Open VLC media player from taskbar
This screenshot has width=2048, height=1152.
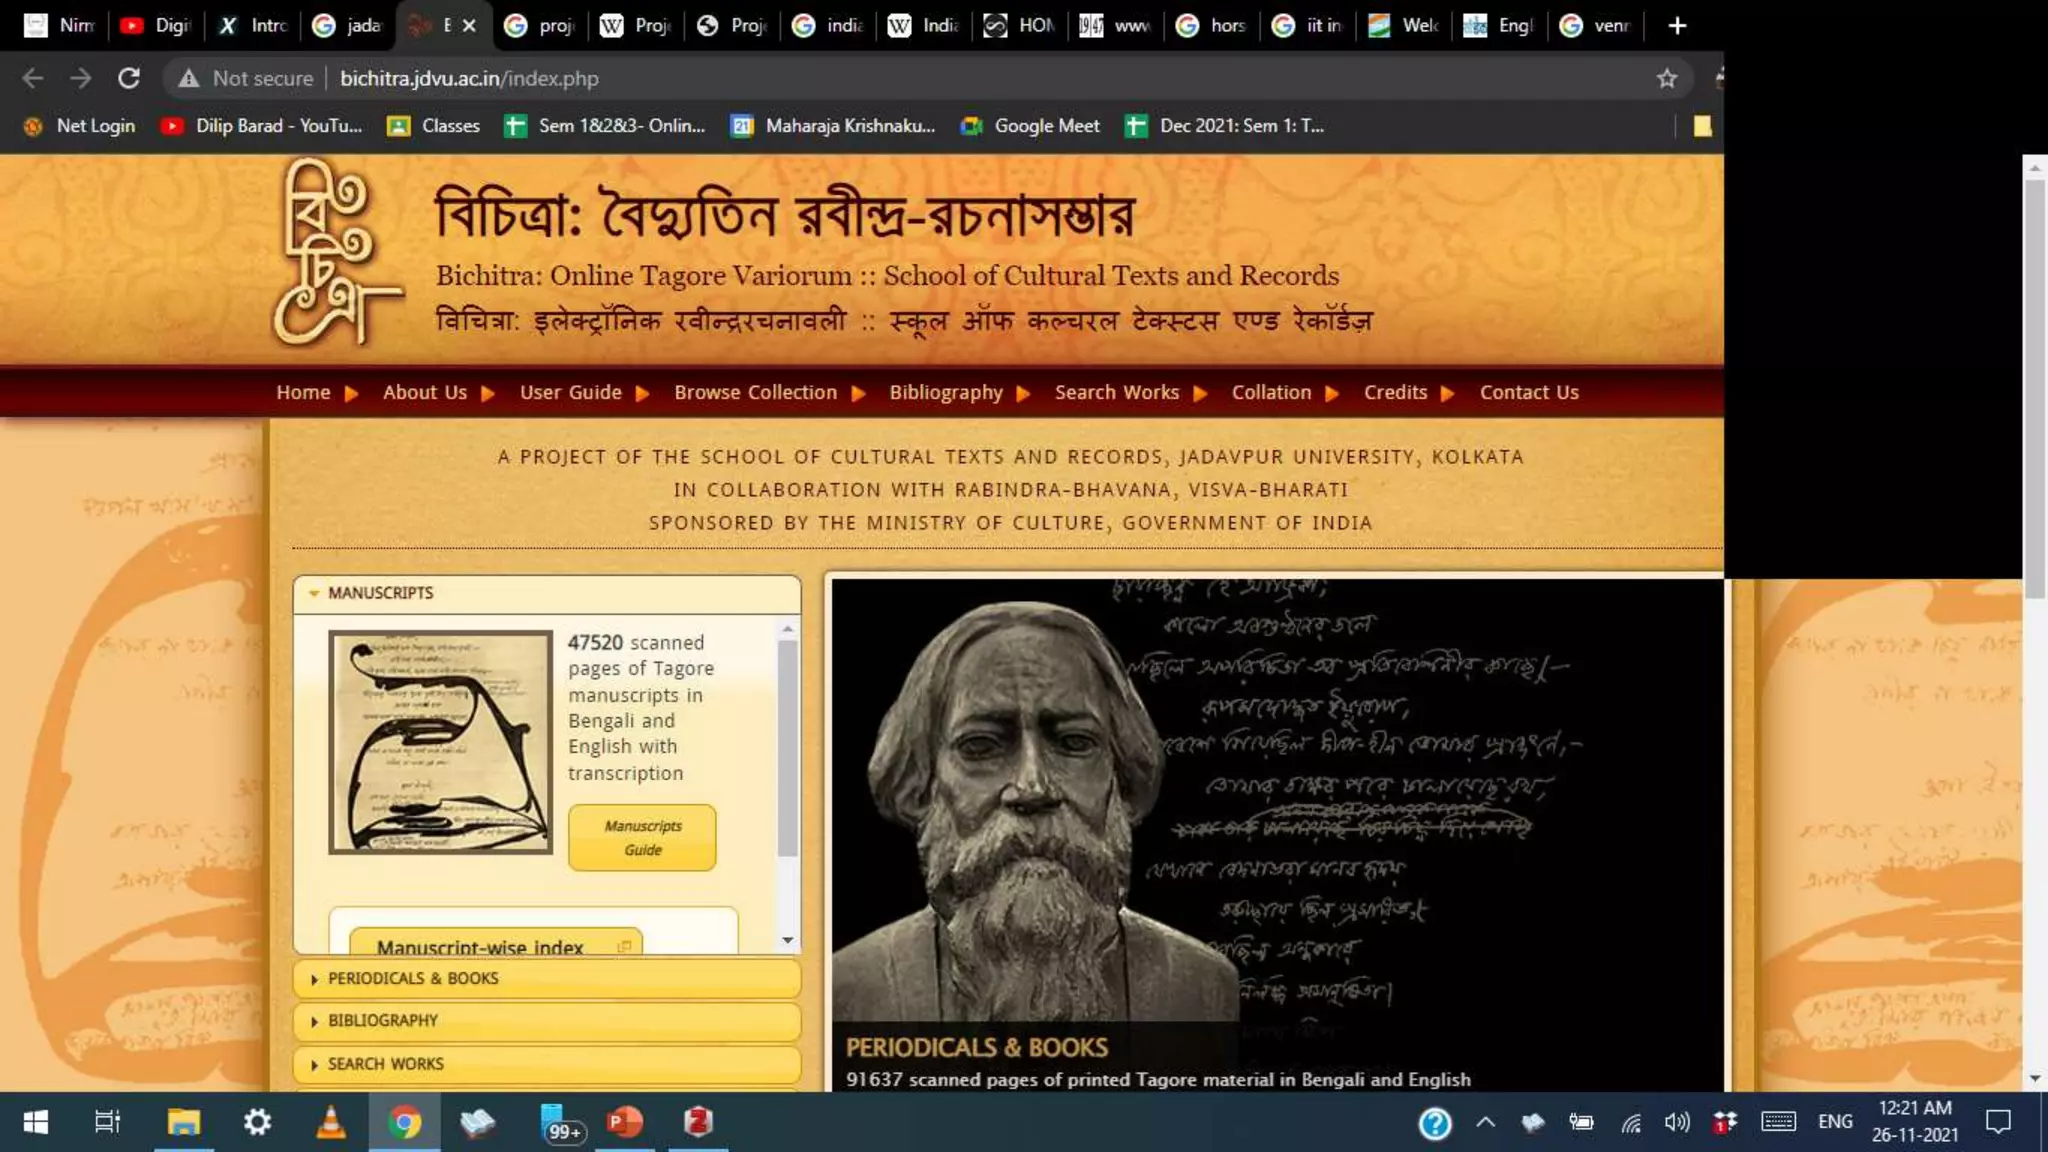[331, 1122]
